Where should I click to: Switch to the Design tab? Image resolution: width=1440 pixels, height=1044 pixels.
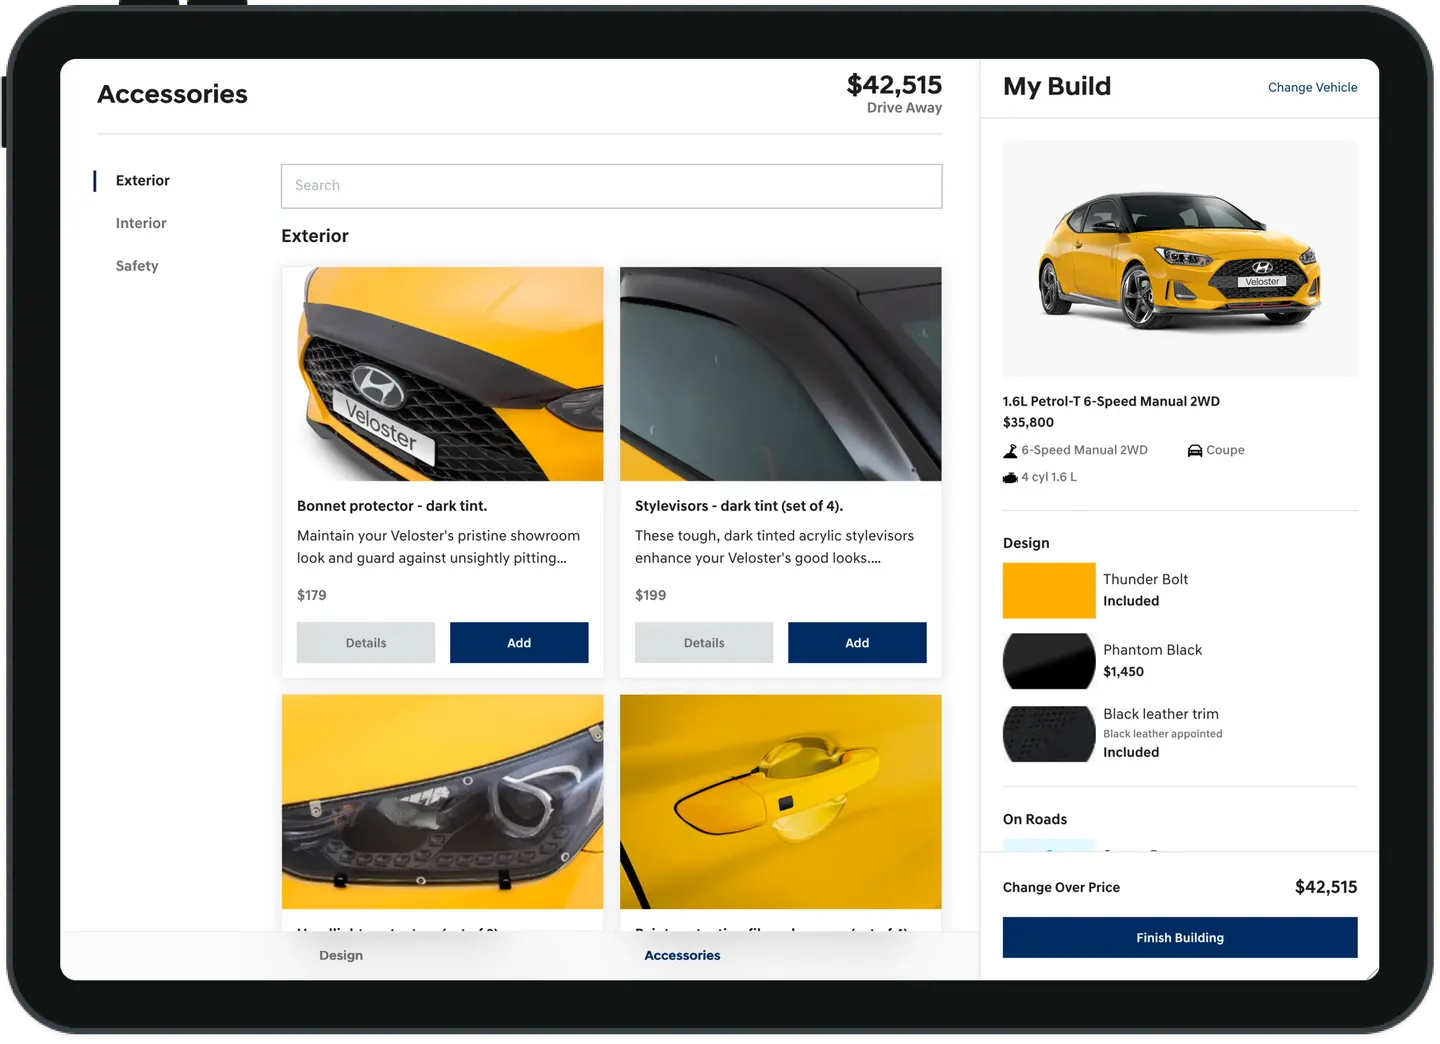tap(341, 956)
